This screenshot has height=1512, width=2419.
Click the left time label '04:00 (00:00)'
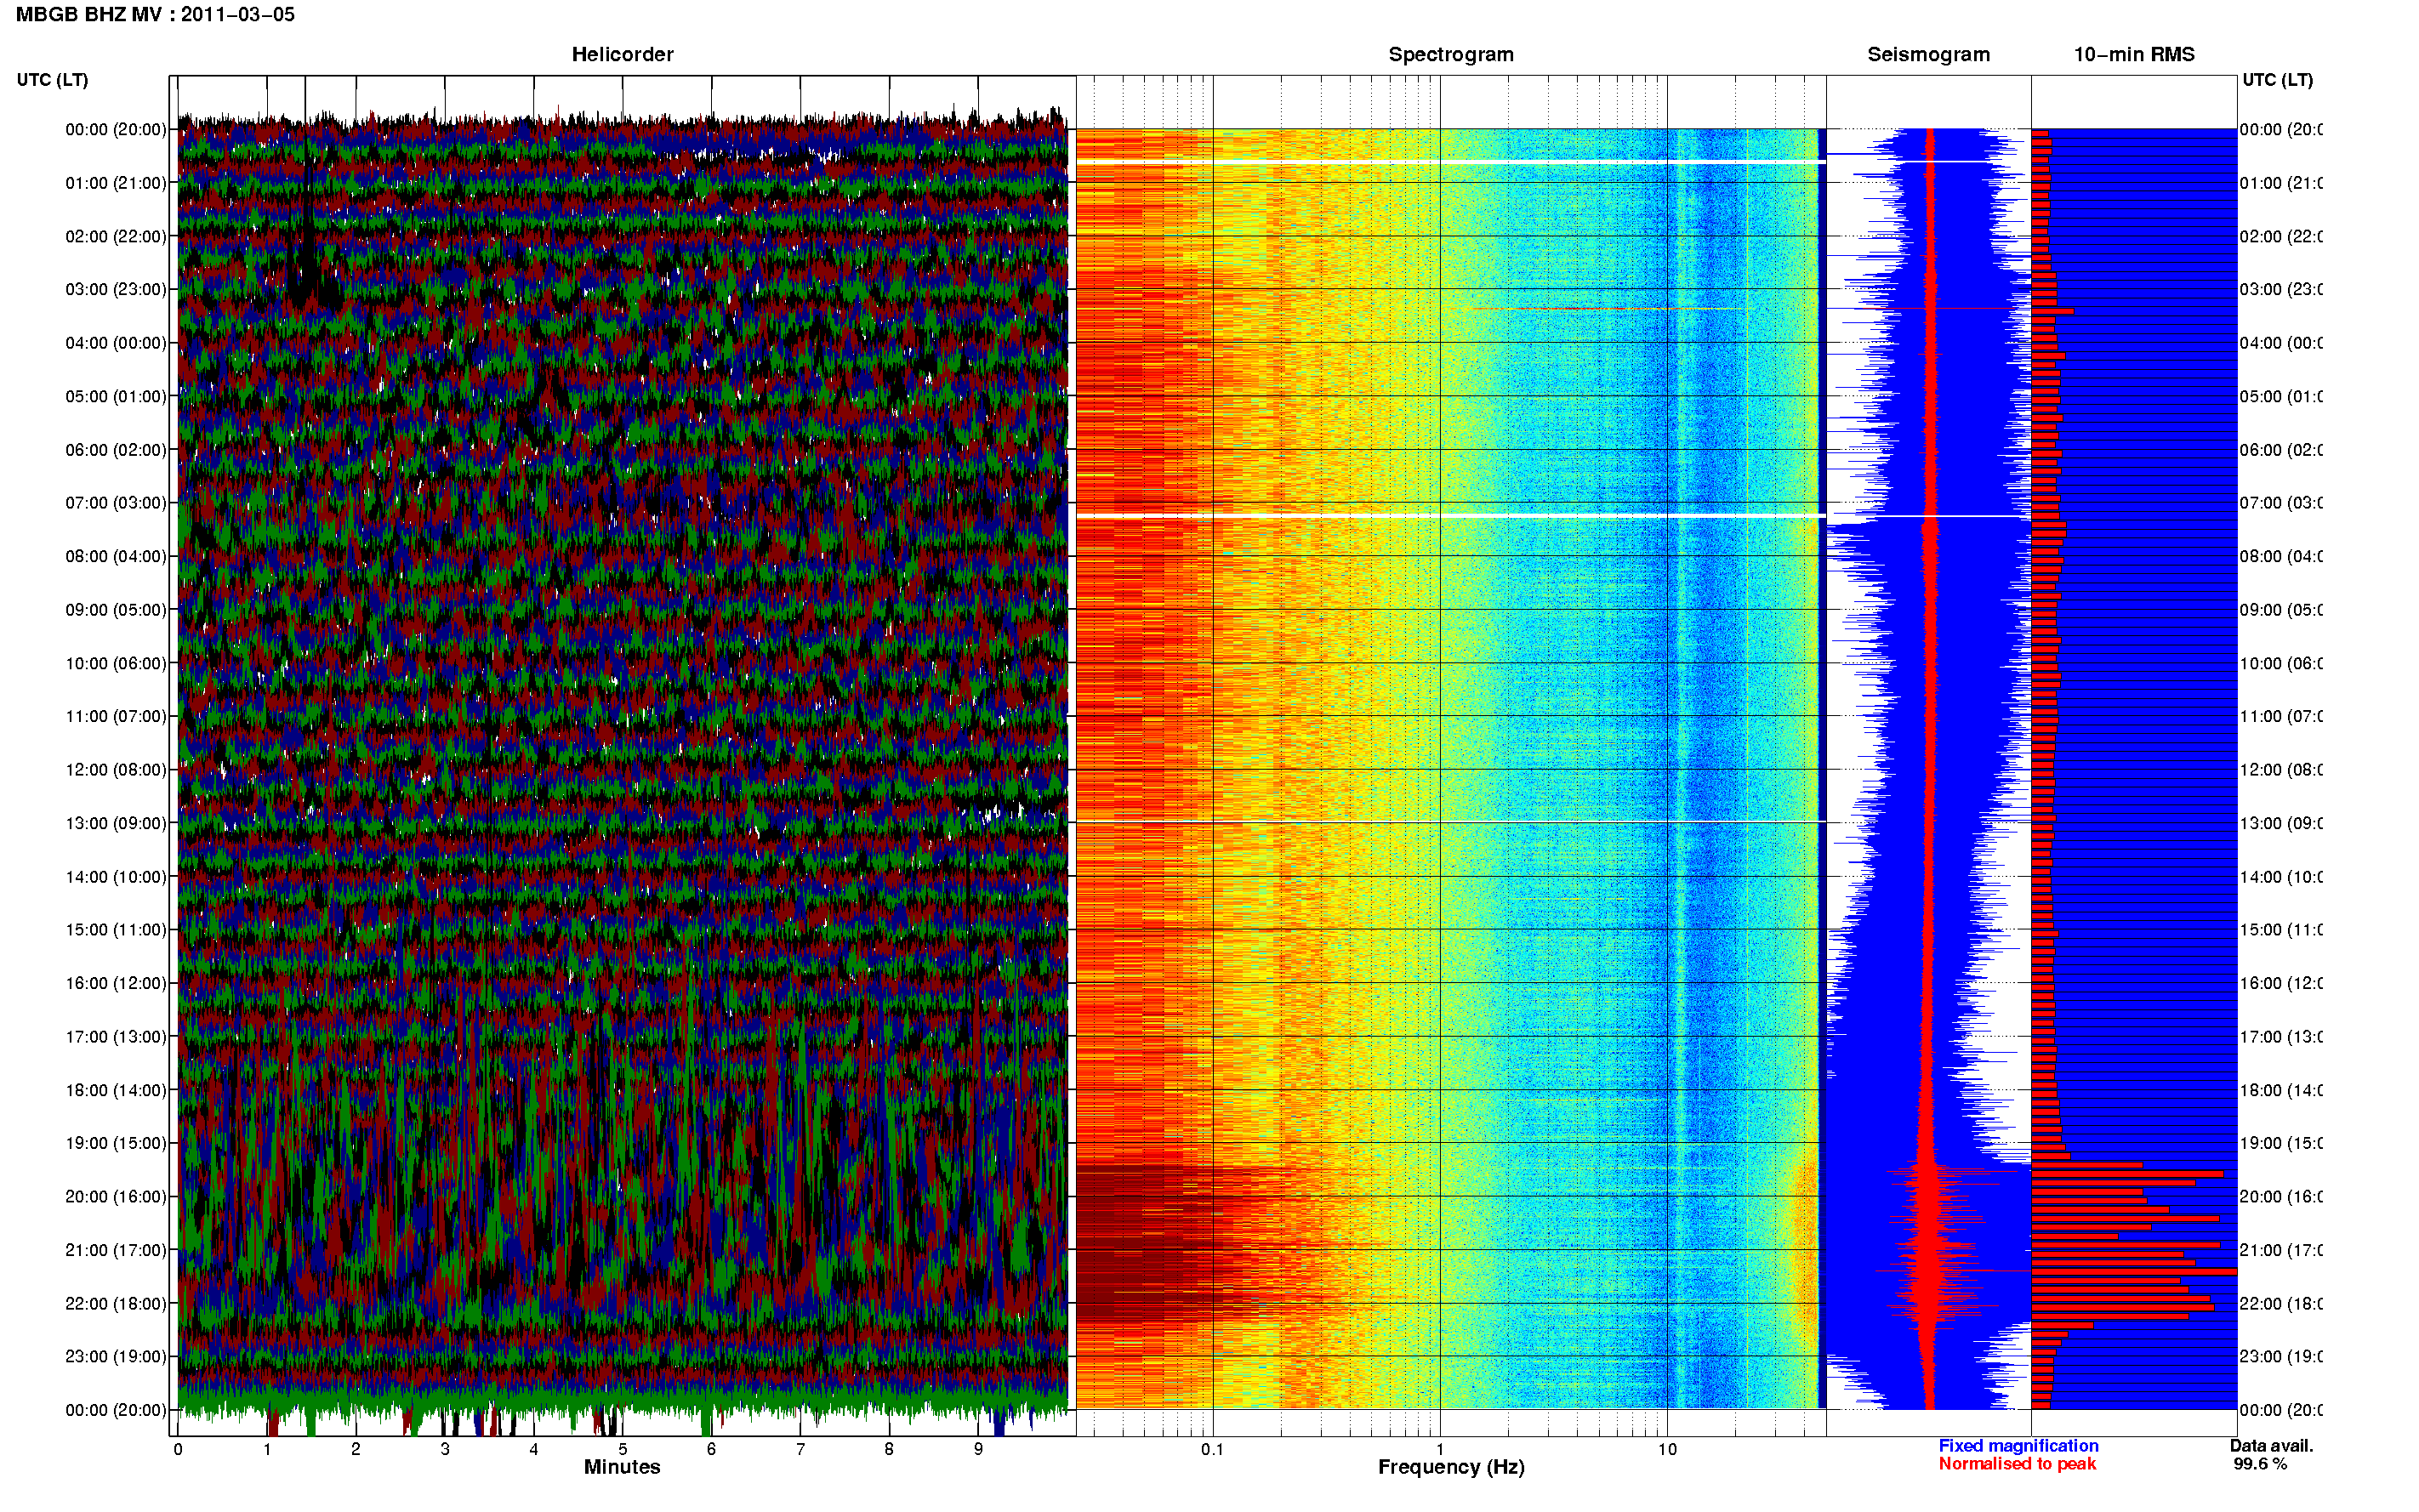point(116,342)
